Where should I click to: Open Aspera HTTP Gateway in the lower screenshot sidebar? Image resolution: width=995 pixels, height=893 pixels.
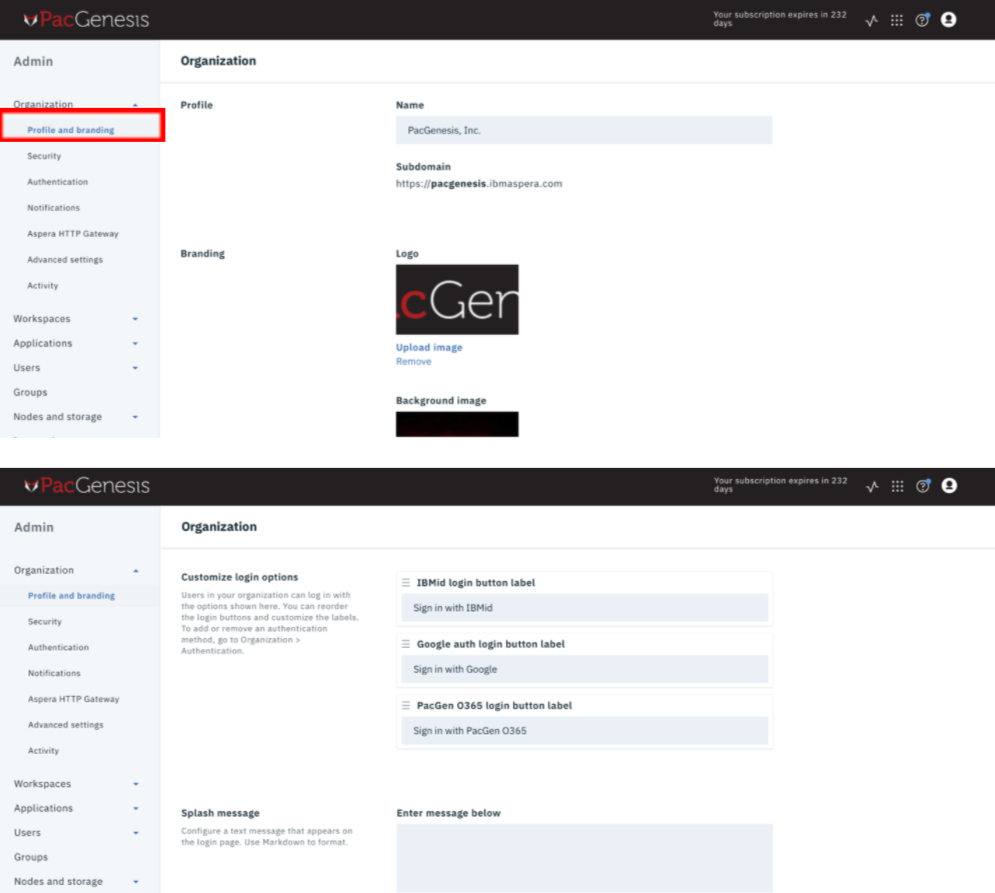73,699
